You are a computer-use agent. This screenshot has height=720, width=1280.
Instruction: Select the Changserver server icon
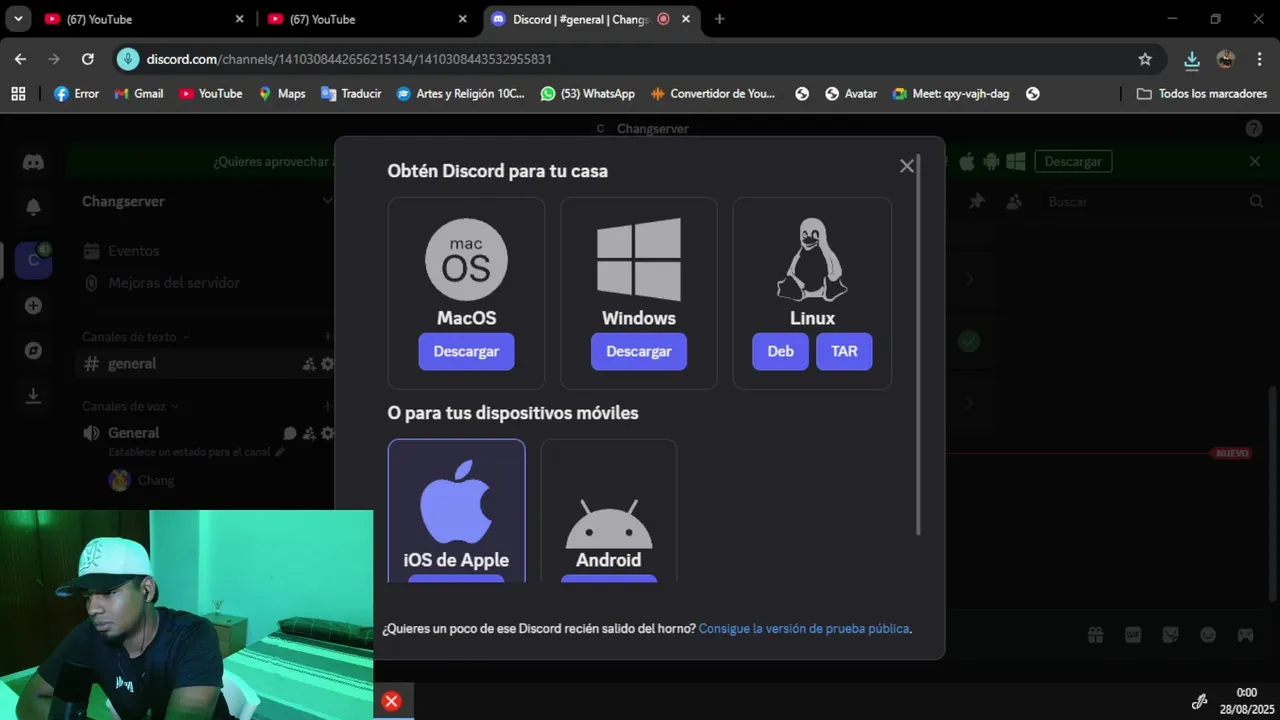(33, 260)
